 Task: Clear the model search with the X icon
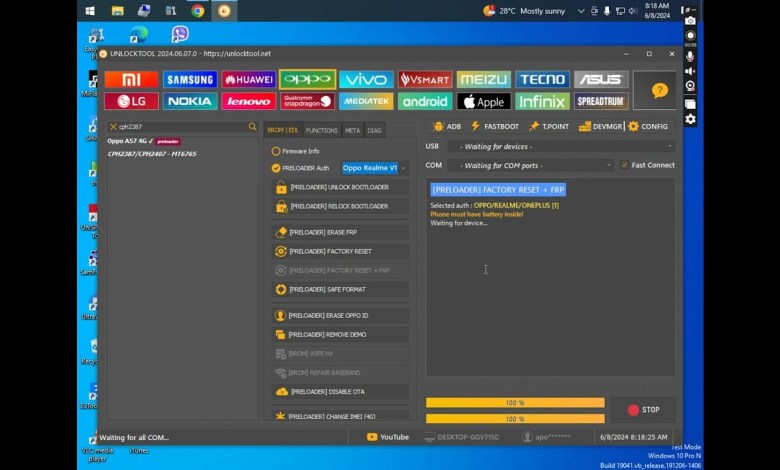click(x=113, y=127)
